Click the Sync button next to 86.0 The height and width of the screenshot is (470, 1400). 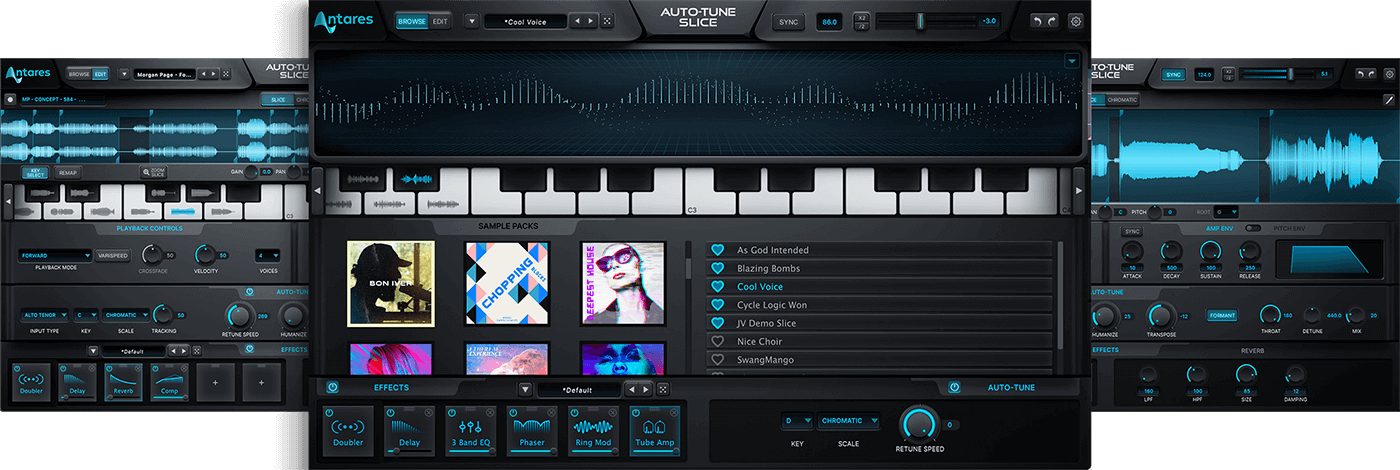[x=788, y=21]
